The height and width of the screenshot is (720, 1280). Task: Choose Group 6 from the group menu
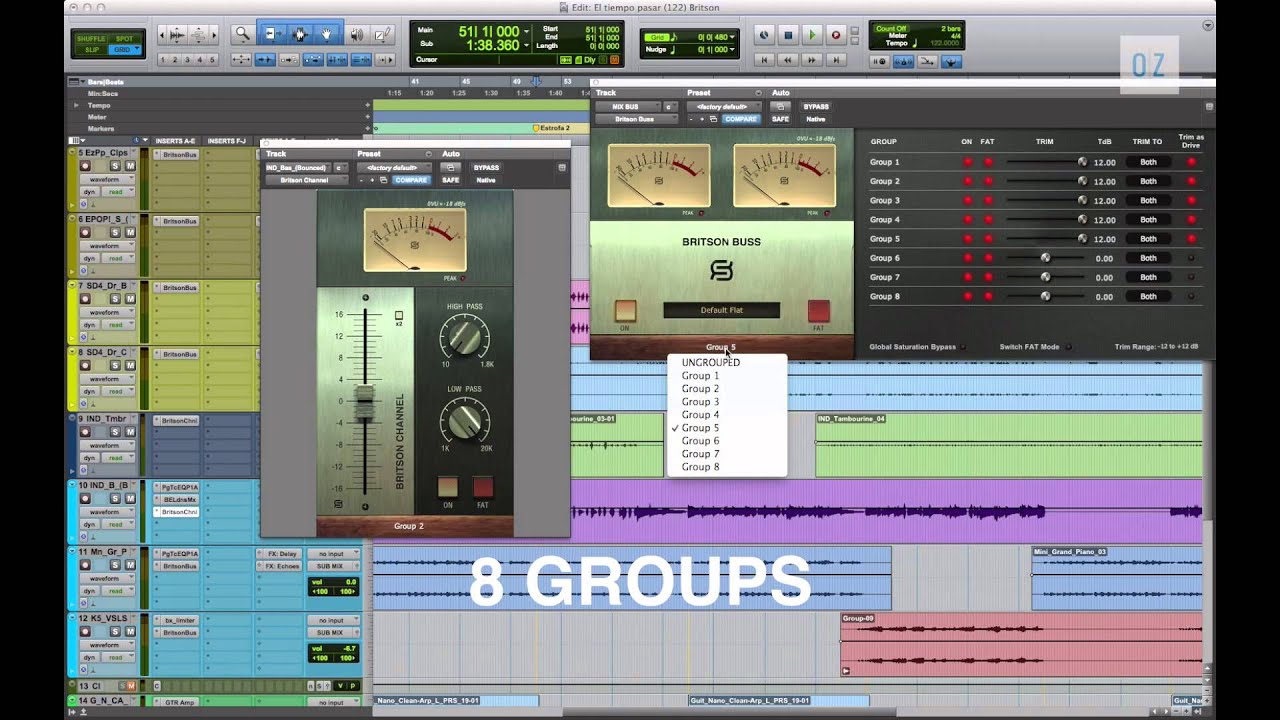click(727, 441)
